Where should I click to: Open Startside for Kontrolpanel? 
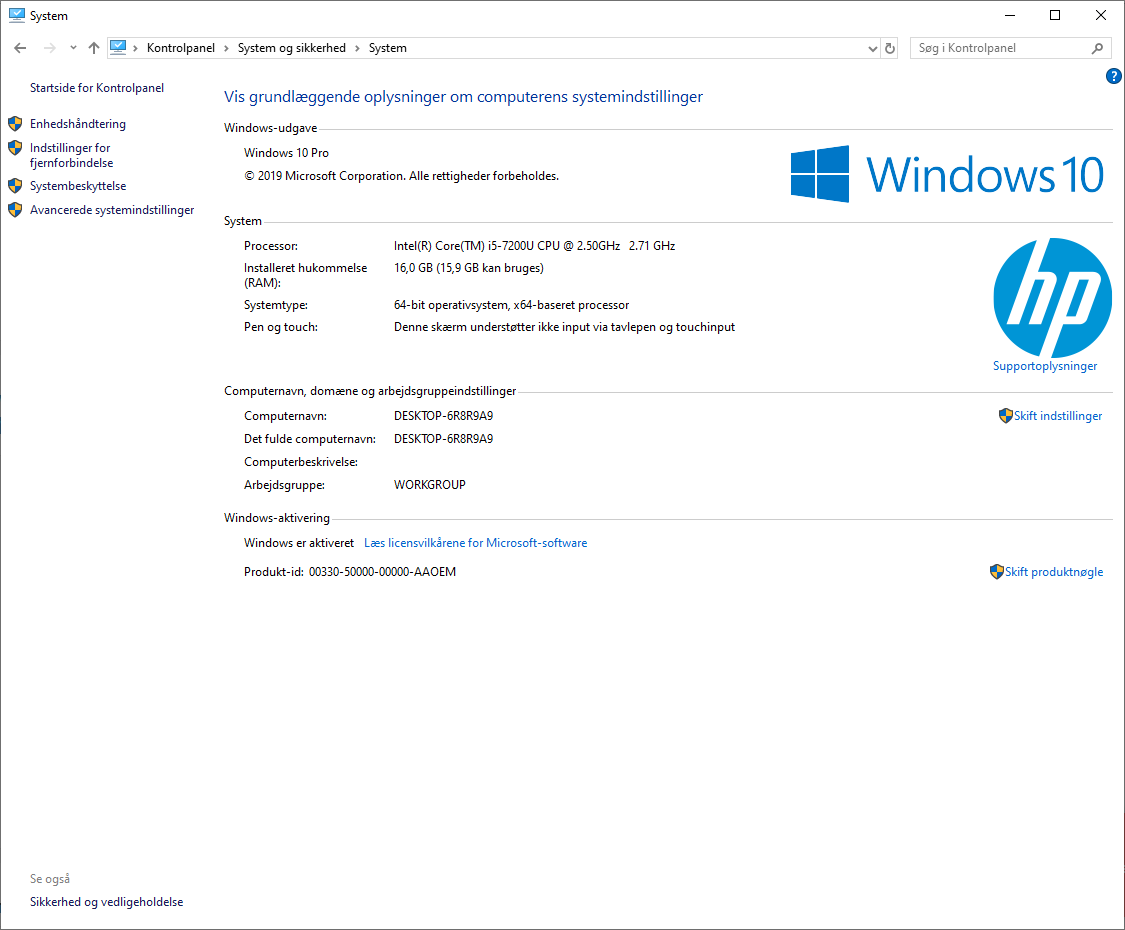click(96, 87)
